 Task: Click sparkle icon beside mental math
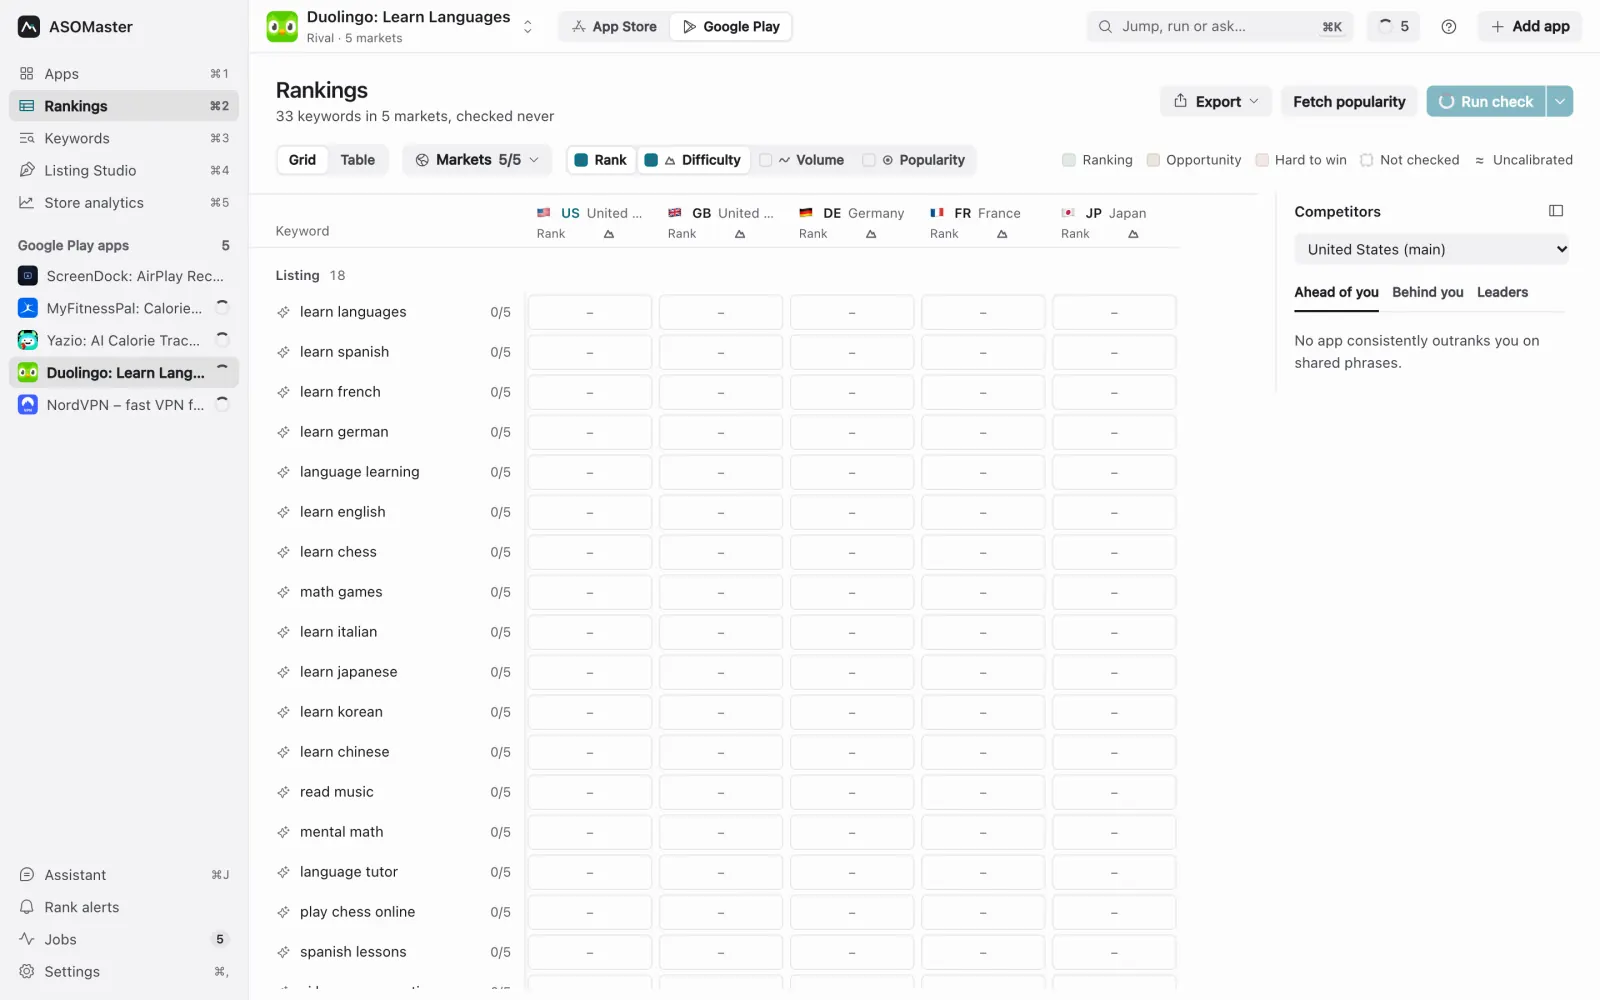click(284, 832)
